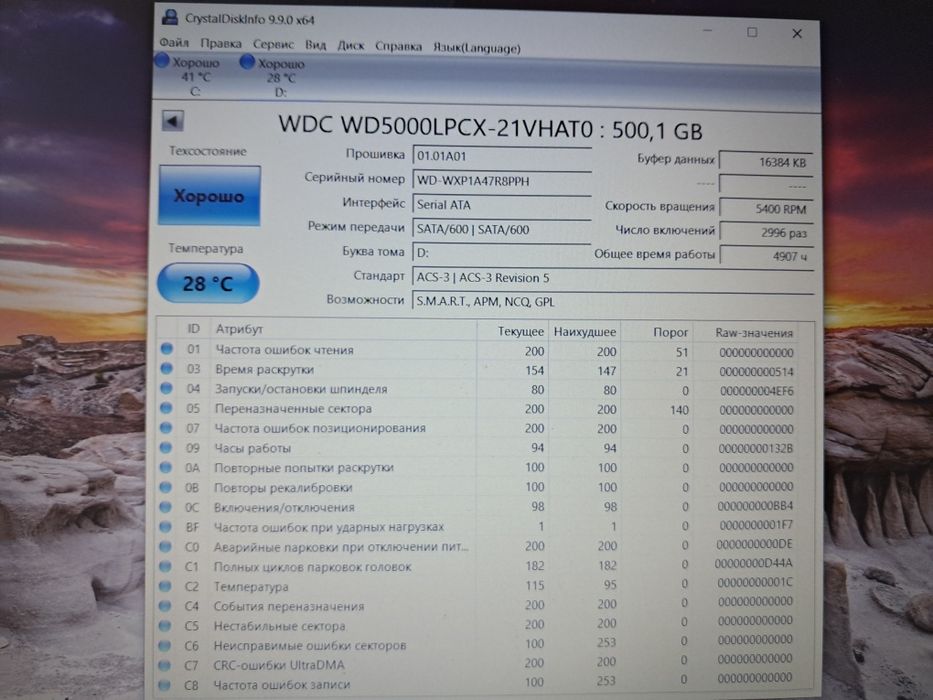
Task: Click status dot for attribute C4
Action: (x=165, y=606)
